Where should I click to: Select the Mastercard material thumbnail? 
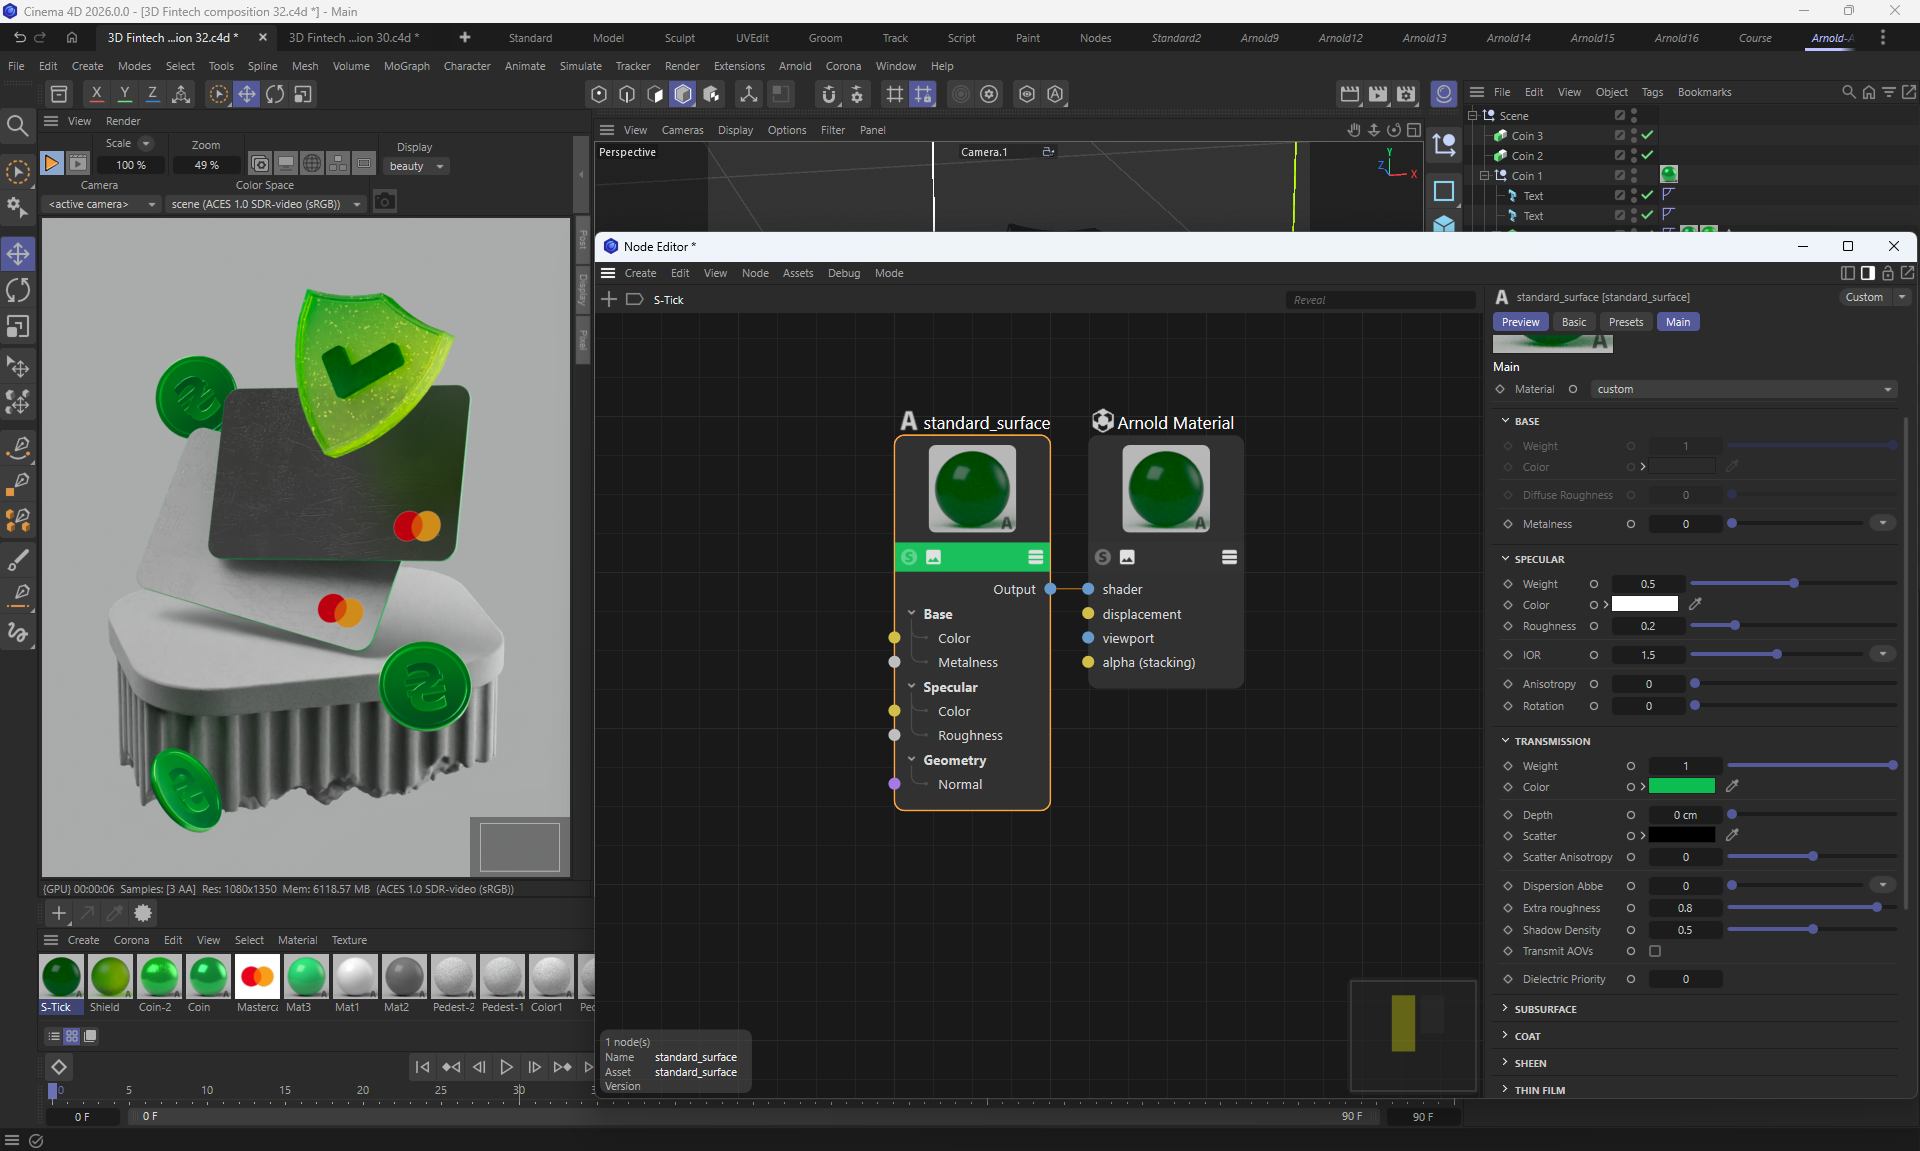257,977
